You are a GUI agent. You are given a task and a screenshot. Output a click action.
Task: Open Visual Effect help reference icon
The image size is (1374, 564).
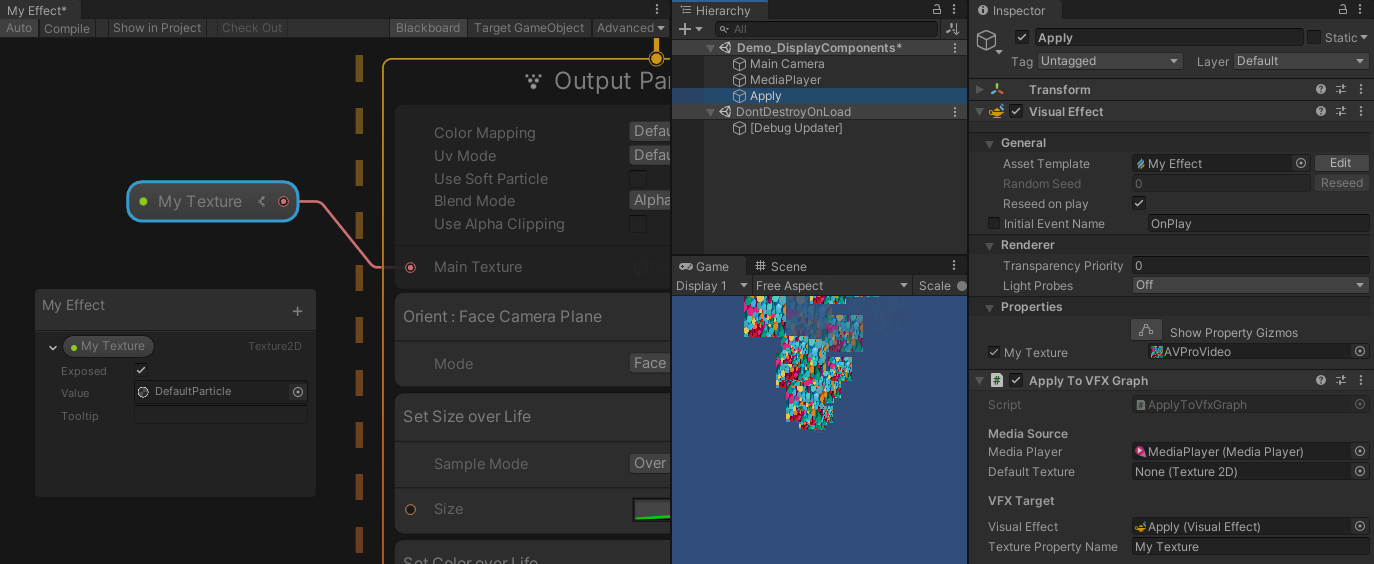coord(1321,111)
